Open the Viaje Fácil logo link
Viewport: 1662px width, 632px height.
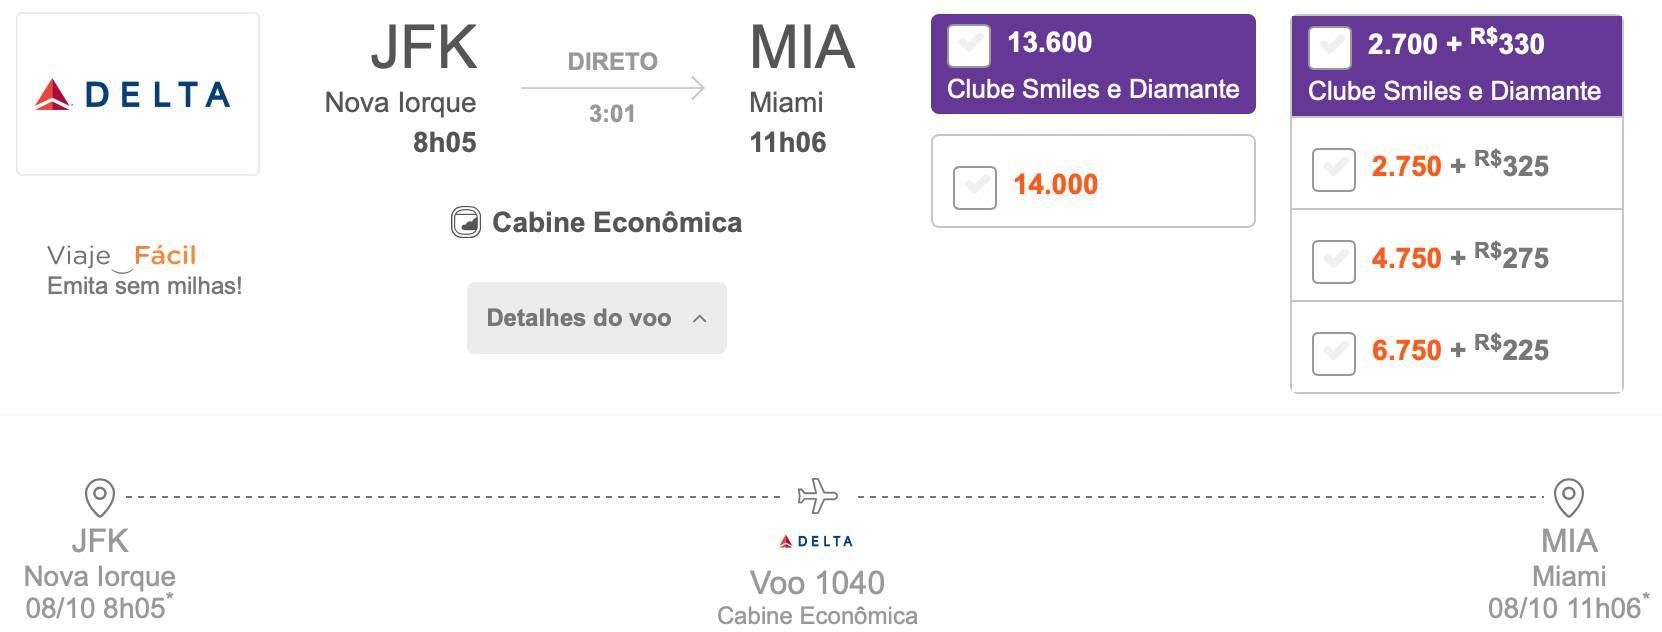[122, 257]
